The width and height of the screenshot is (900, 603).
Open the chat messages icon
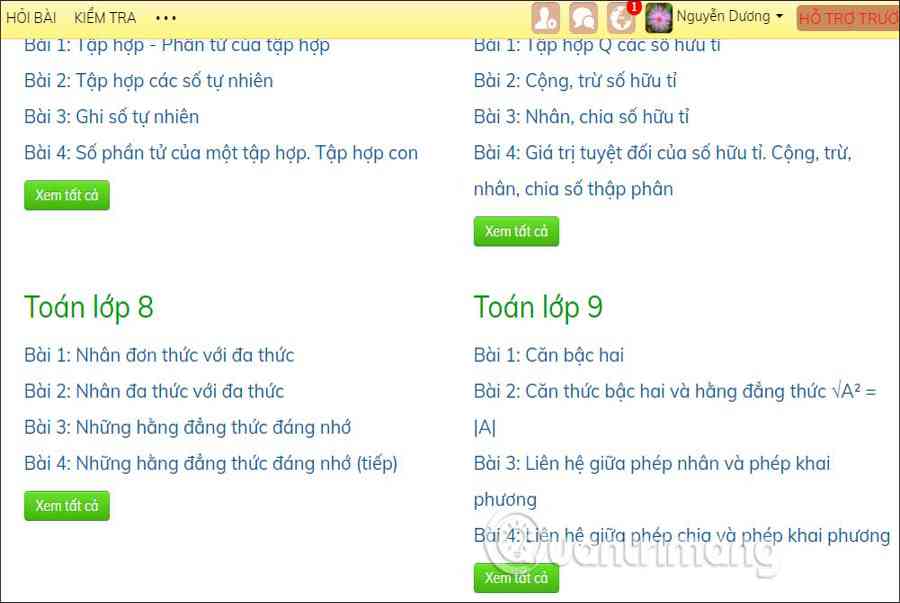(x=584, y=18)
